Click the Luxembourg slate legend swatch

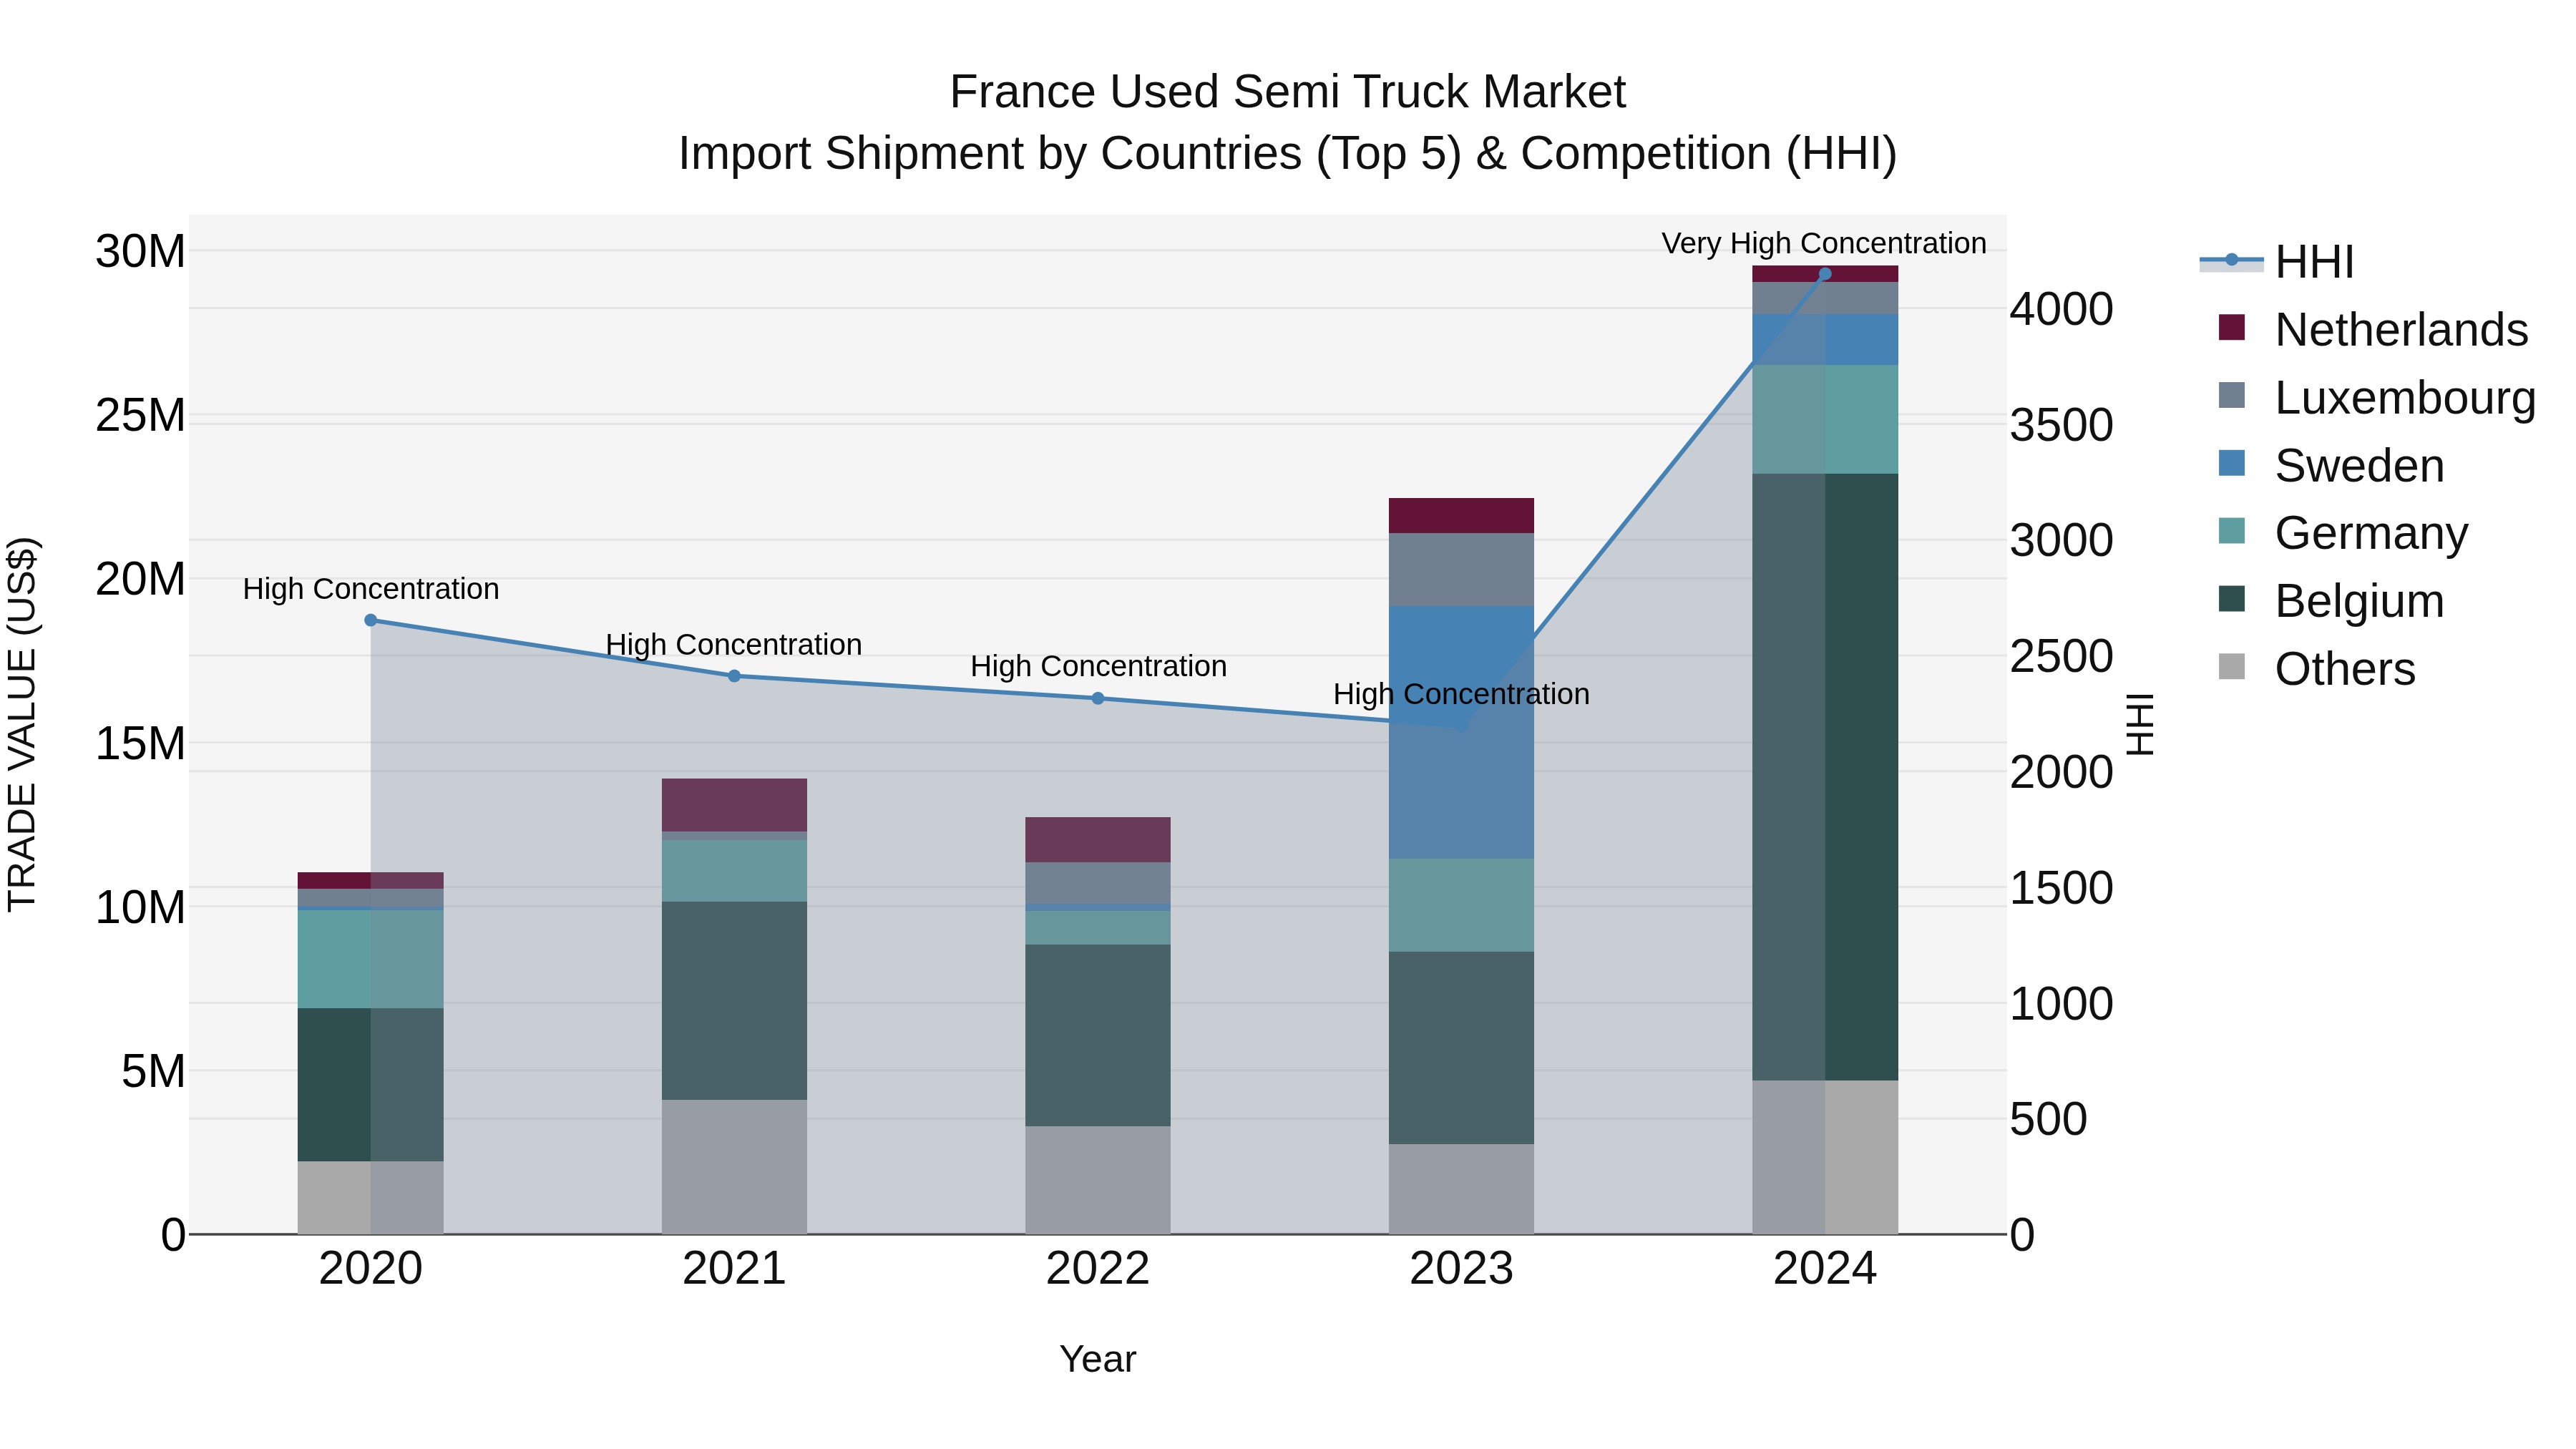tap(2231, 395)
